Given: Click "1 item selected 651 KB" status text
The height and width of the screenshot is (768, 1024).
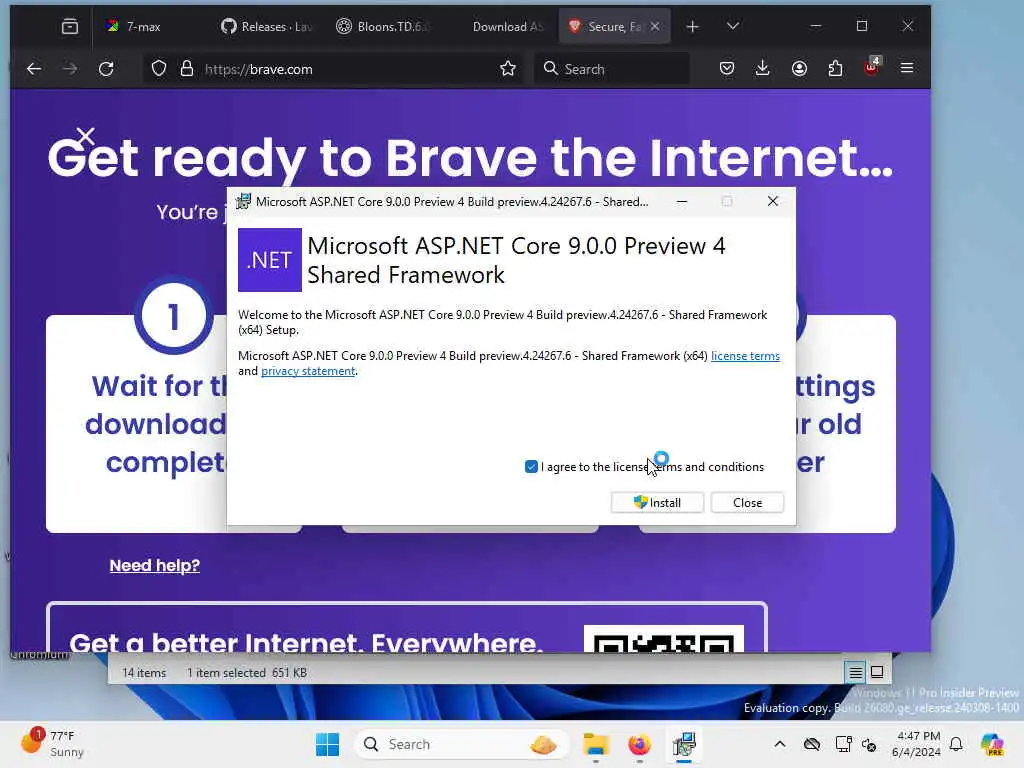Looking at the screenshot, I should coord(247,673).
